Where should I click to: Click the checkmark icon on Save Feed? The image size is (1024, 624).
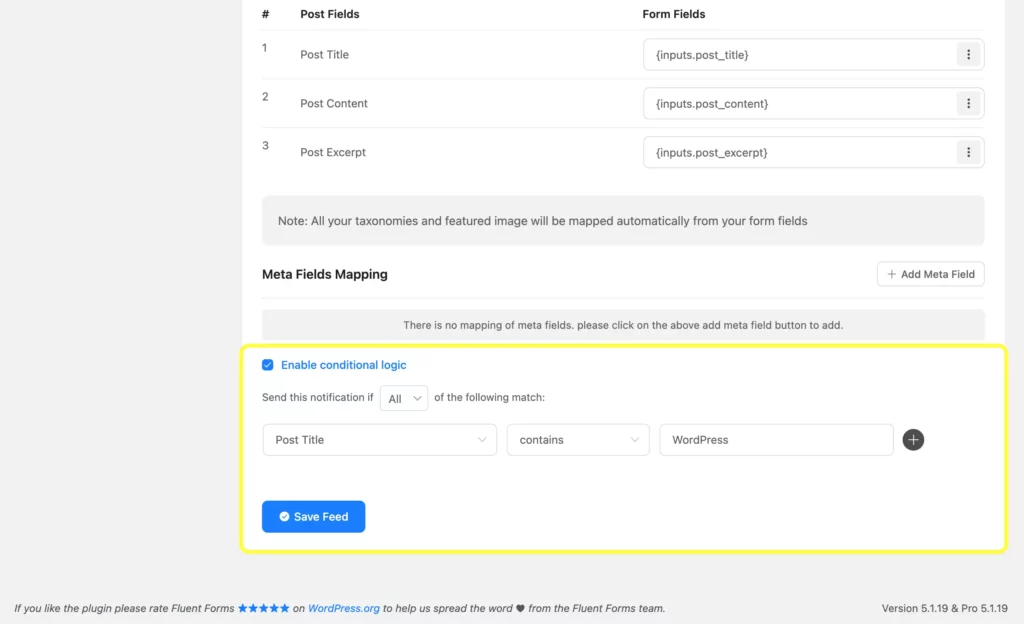(285, 516)
